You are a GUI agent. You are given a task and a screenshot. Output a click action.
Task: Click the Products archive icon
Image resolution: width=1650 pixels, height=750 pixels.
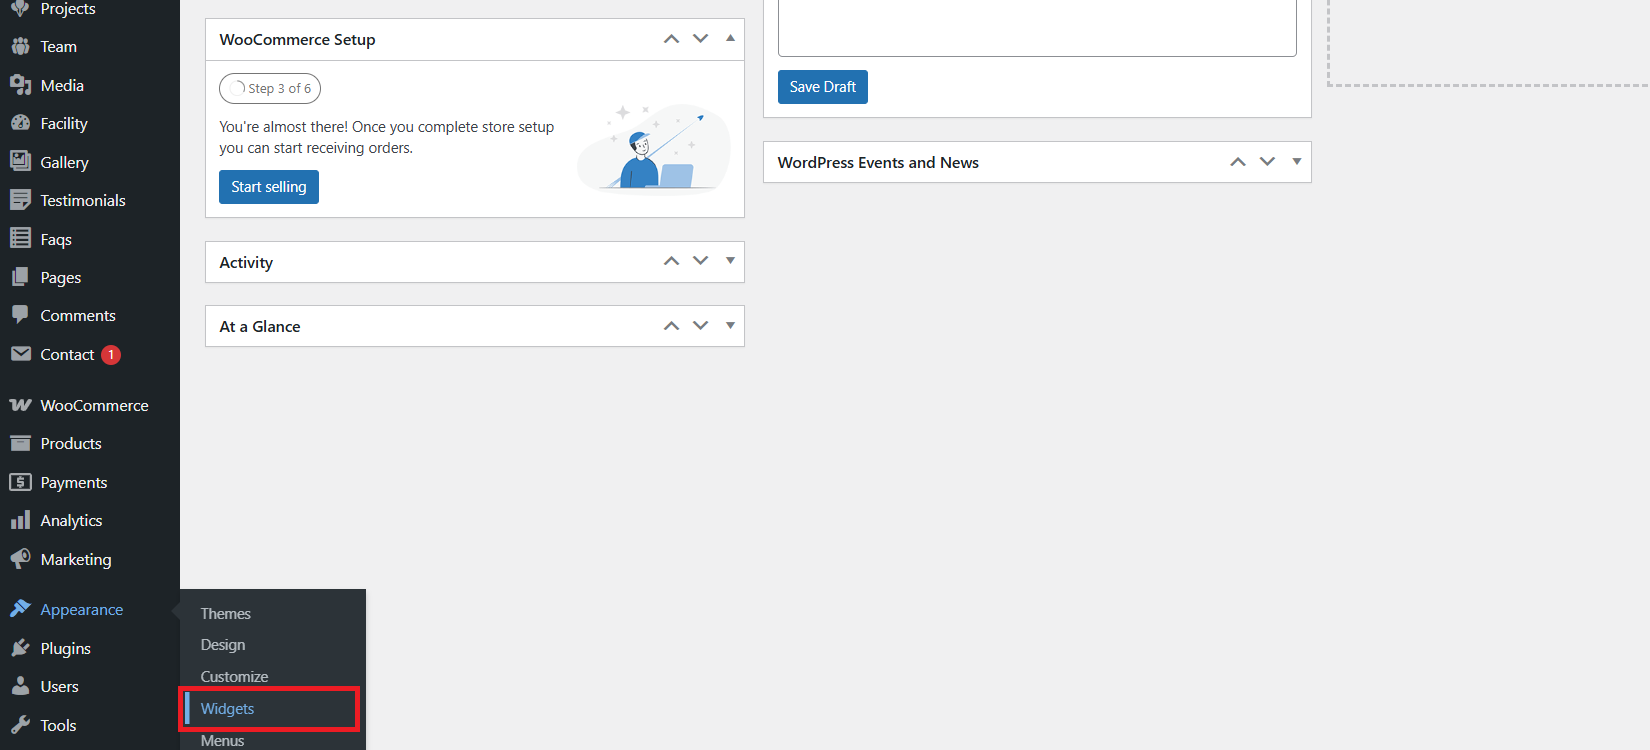[x=20, y=443]
